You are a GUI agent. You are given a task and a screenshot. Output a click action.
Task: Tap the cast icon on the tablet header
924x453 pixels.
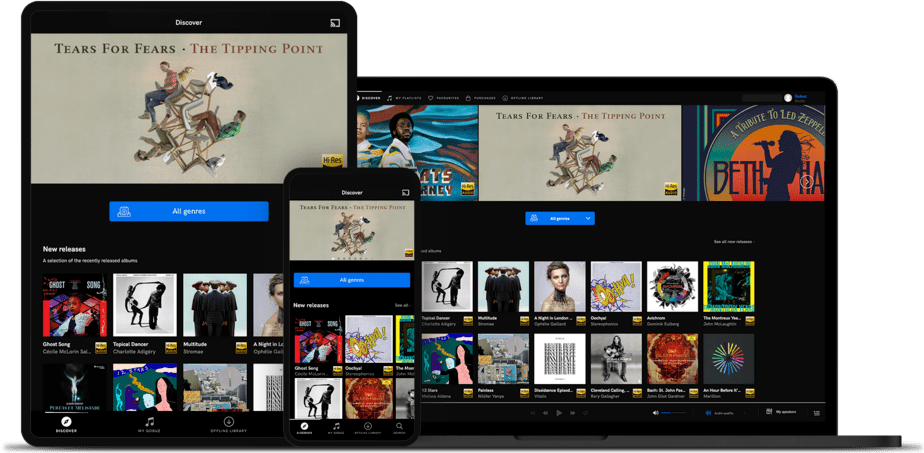tap(334, 22)
